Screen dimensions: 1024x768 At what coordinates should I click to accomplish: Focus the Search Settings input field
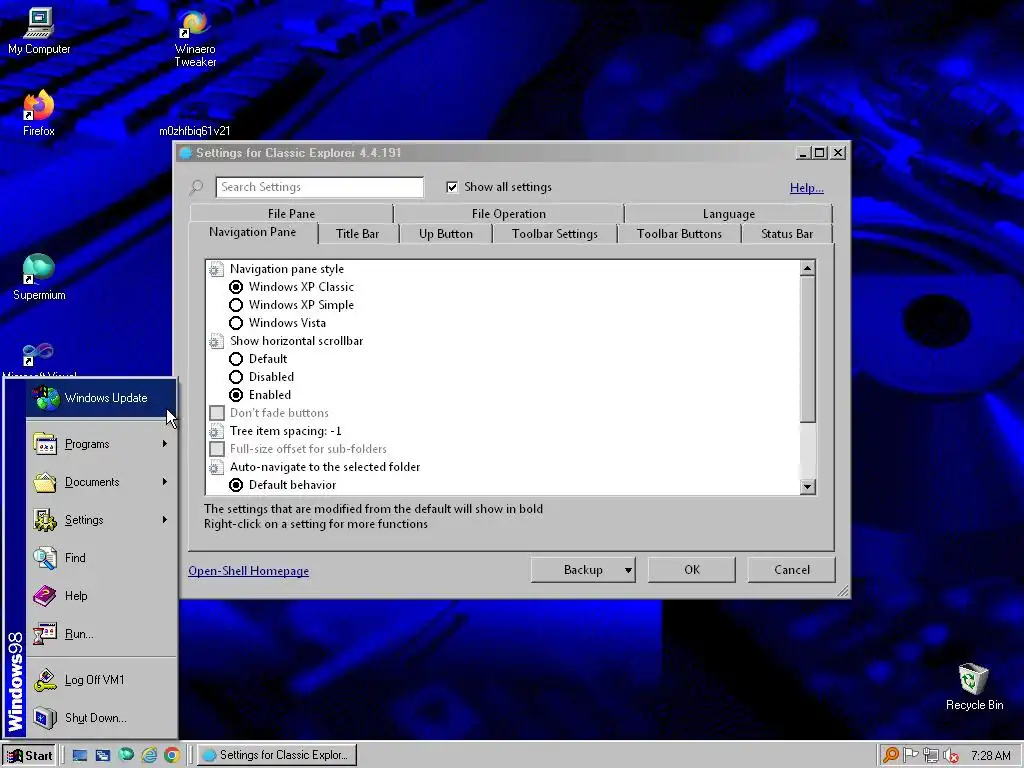click(x=319, y=187)
